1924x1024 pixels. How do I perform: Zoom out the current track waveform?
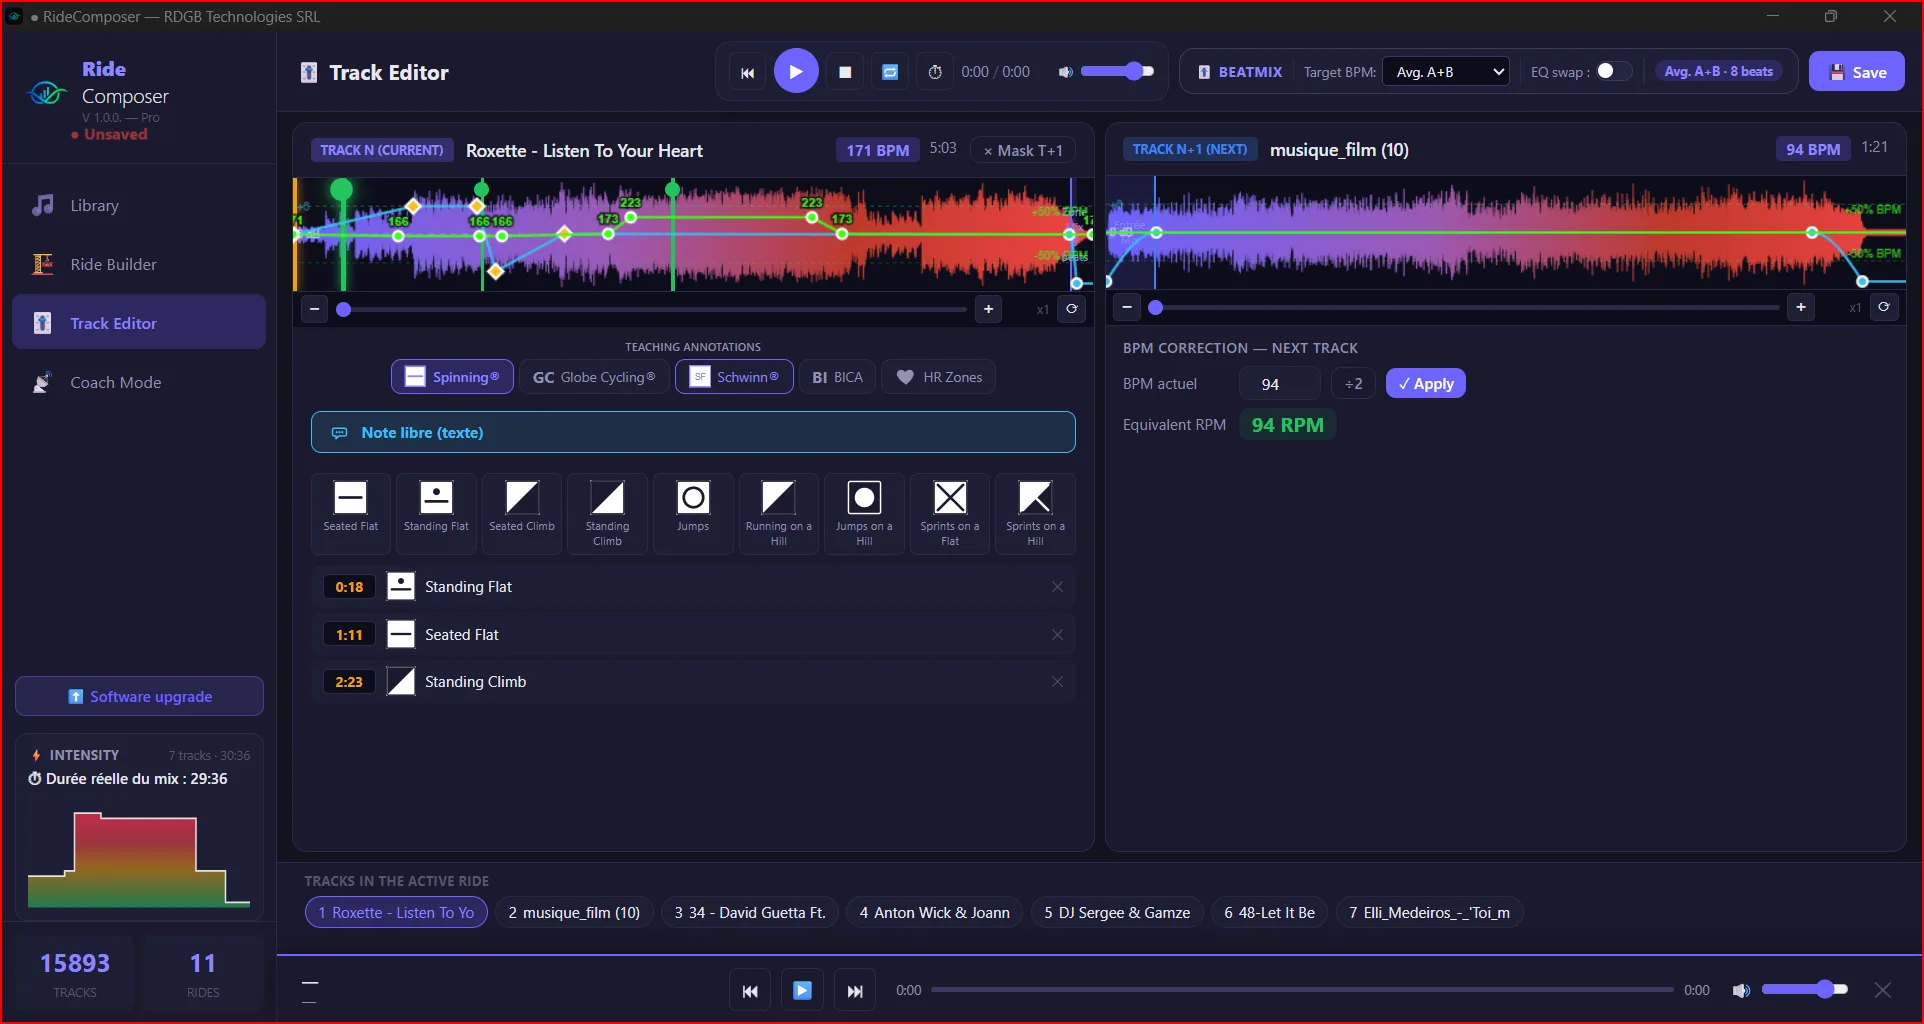315,309
